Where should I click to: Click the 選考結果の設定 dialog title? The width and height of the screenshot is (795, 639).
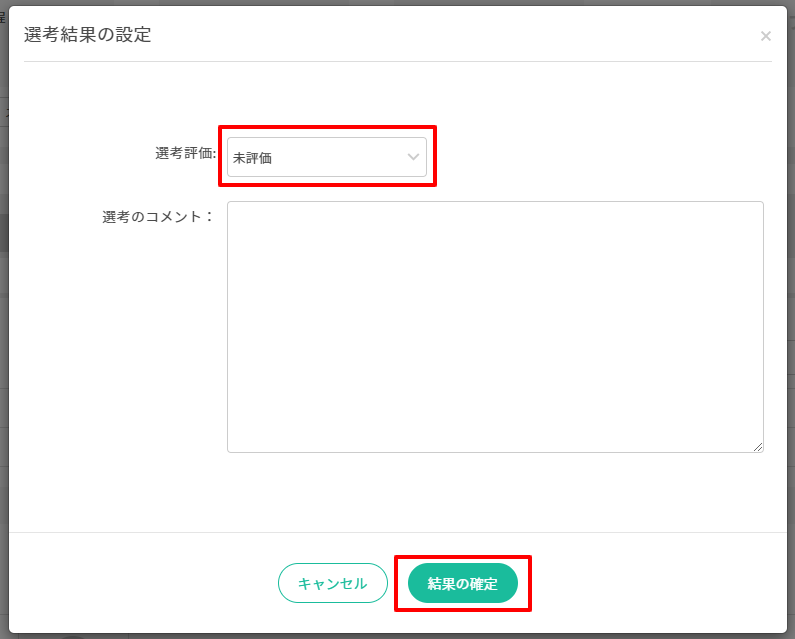tap(88, 35)
